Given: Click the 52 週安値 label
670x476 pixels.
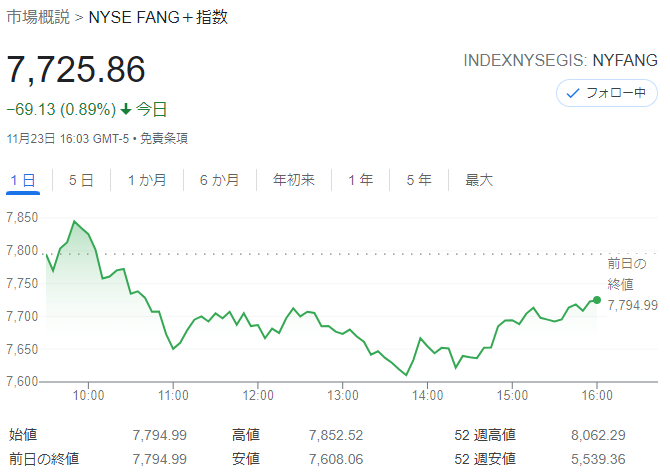Looking at the screenshot, I should coord(485,459).
